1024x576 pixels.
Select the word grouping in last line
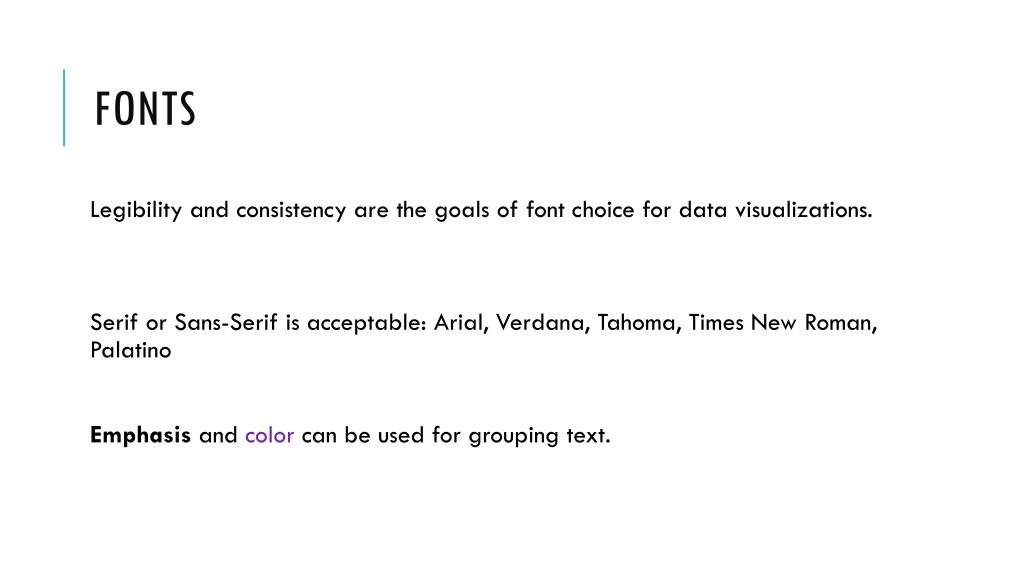click(x=513, y=436)
